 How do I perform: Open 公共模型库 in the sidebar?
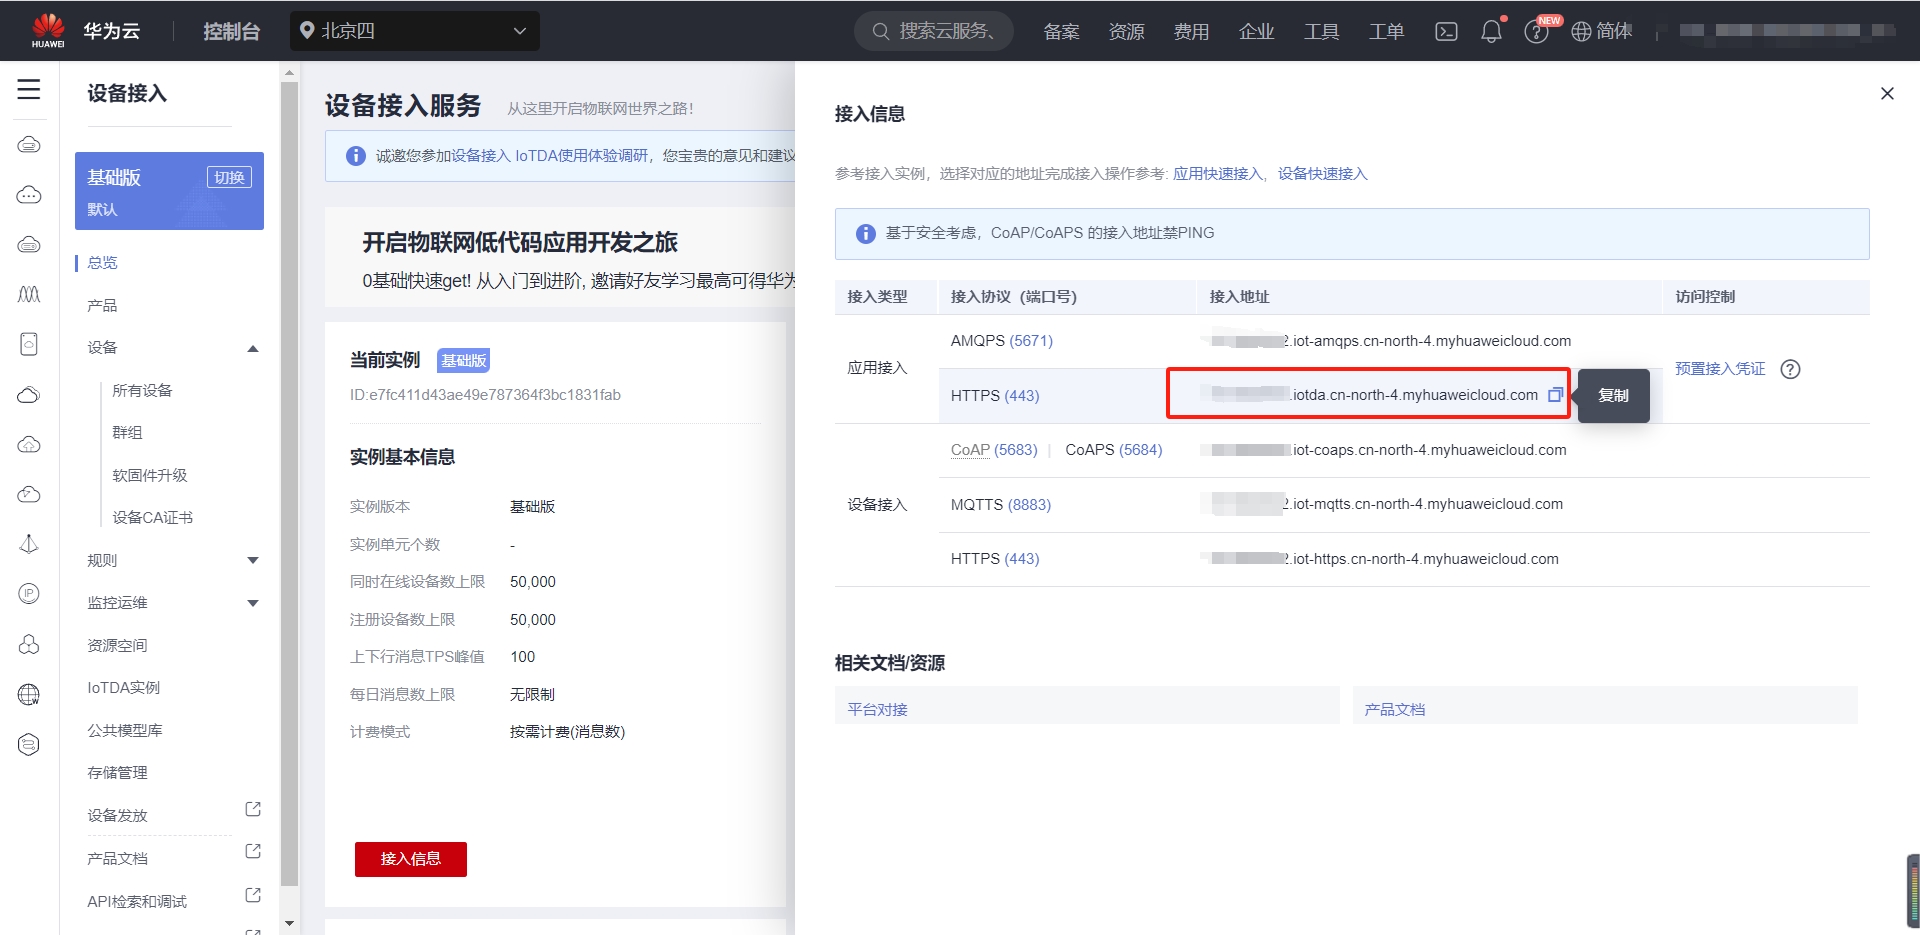pyautogui.click(x=125, y=730)
